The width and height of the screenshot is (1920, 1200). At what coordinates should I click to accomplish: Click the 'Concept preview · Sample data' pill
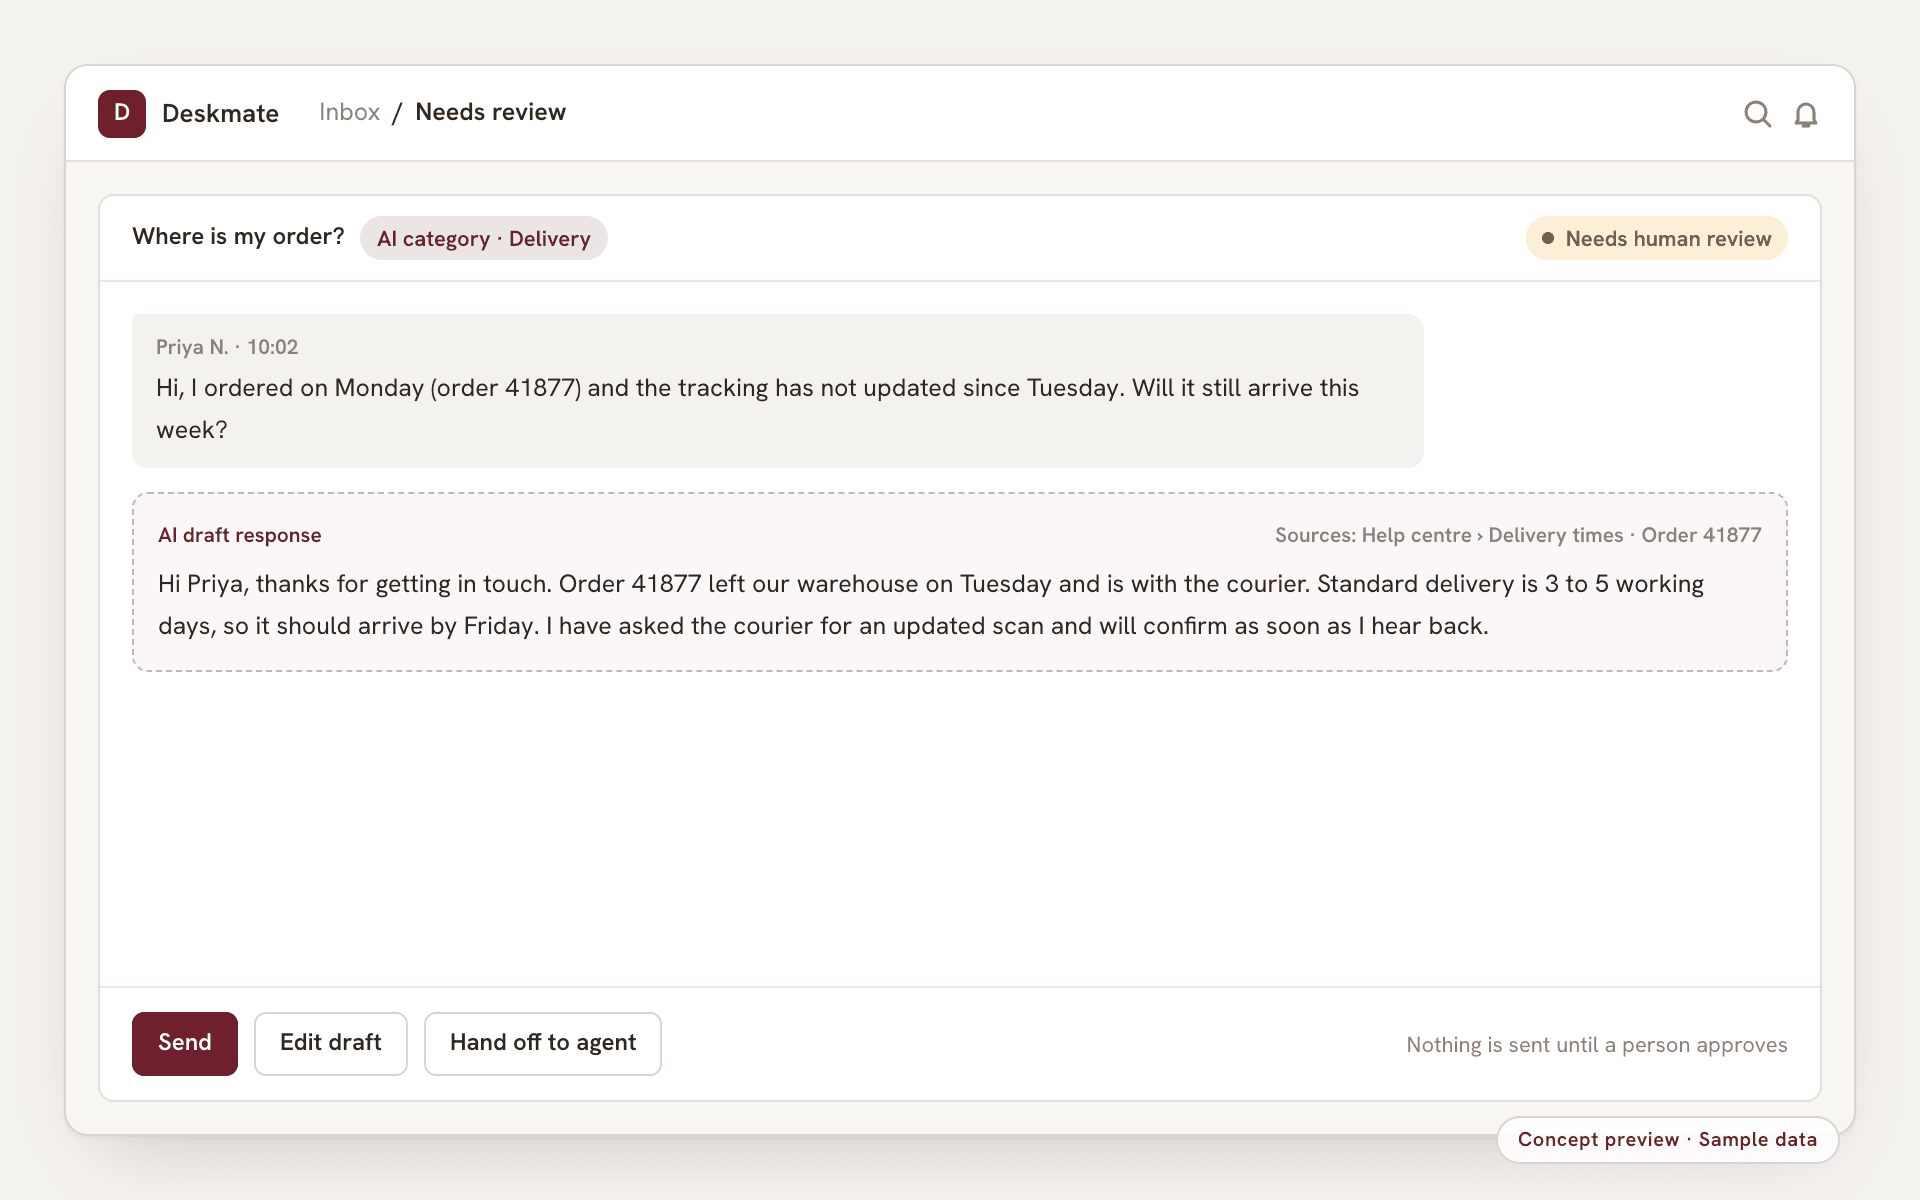(x=1667, y=1140)
